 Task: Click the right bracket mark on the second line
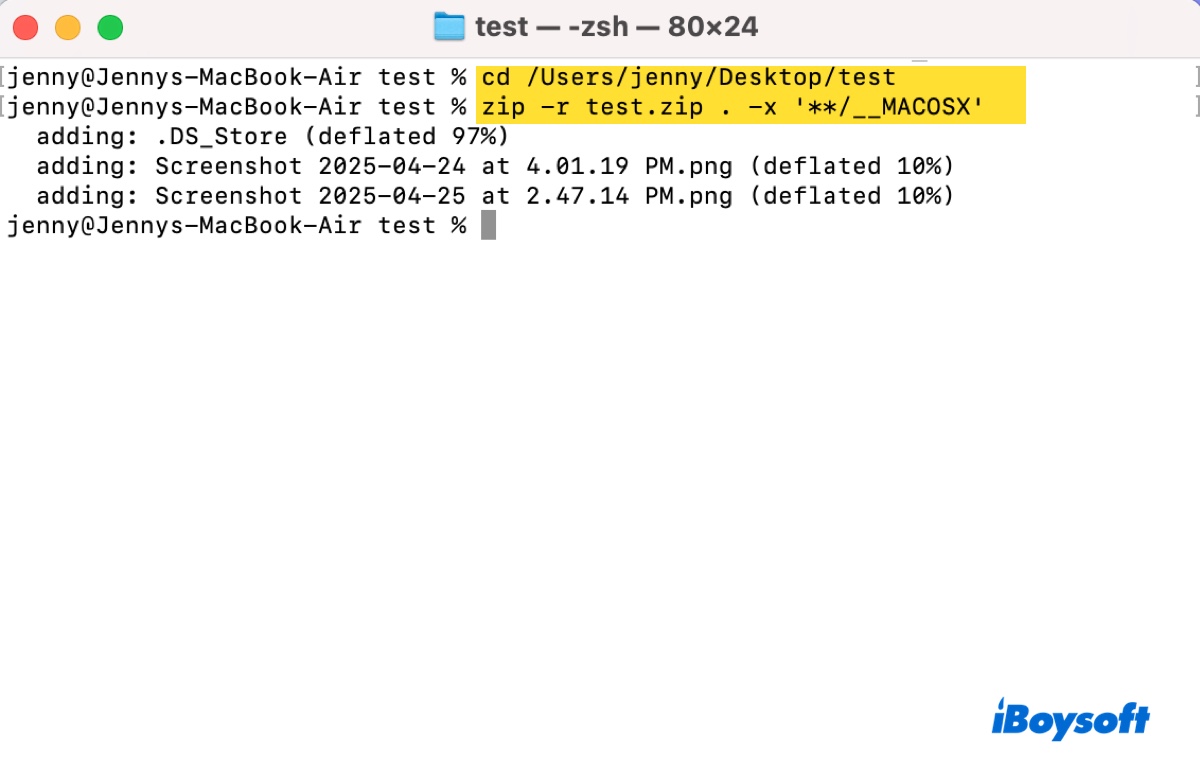point(1195,107)
